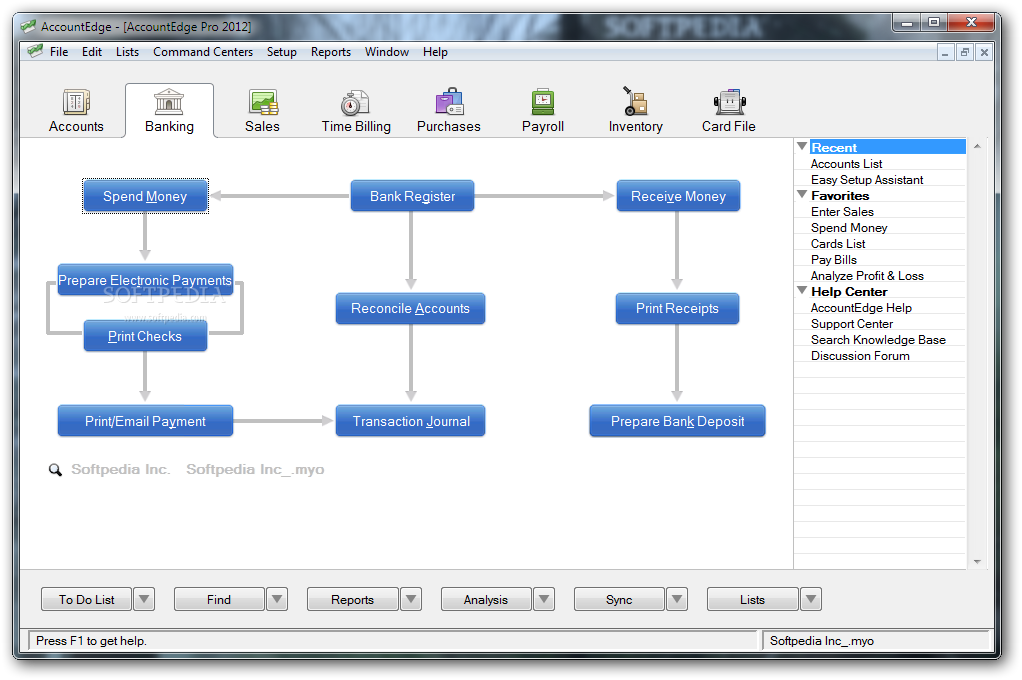
Task: Open Analyze Profit & Loss favorite
Action: point(867,276)
